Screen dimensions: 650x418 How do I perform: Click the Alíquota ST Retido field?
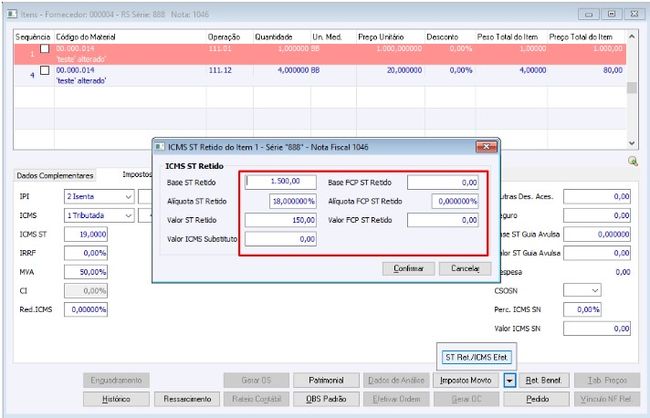293,201
